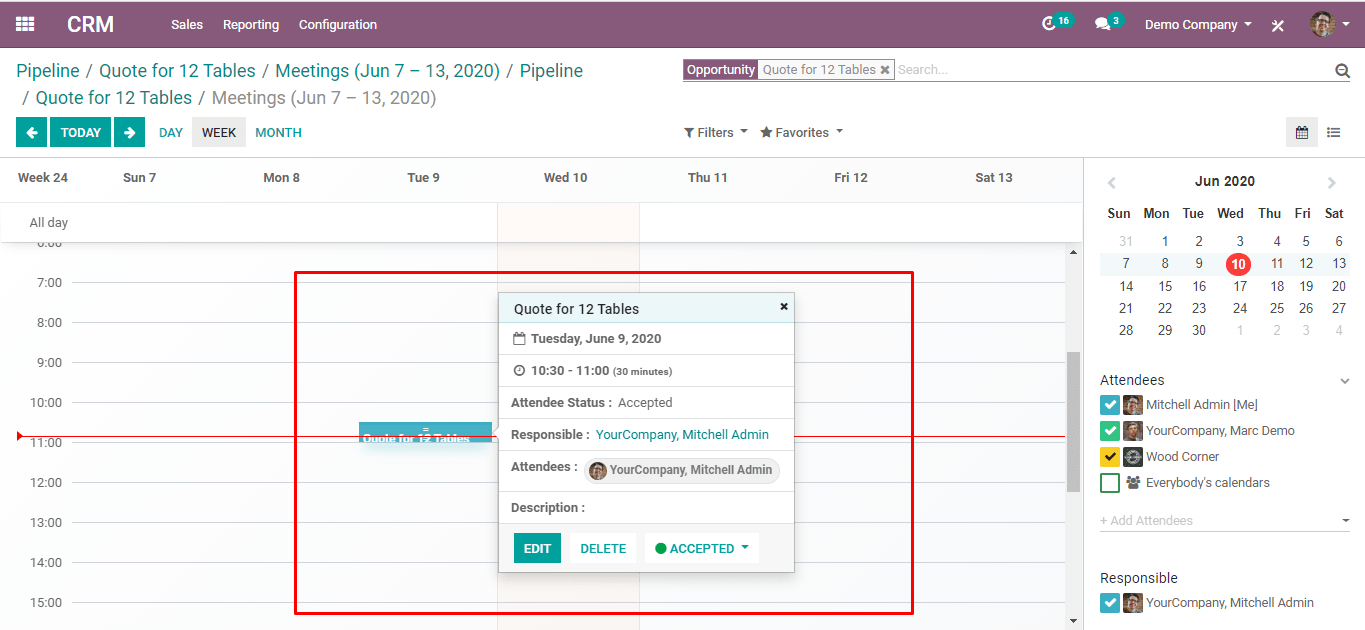Open the Reporting menu

[251, 24]
